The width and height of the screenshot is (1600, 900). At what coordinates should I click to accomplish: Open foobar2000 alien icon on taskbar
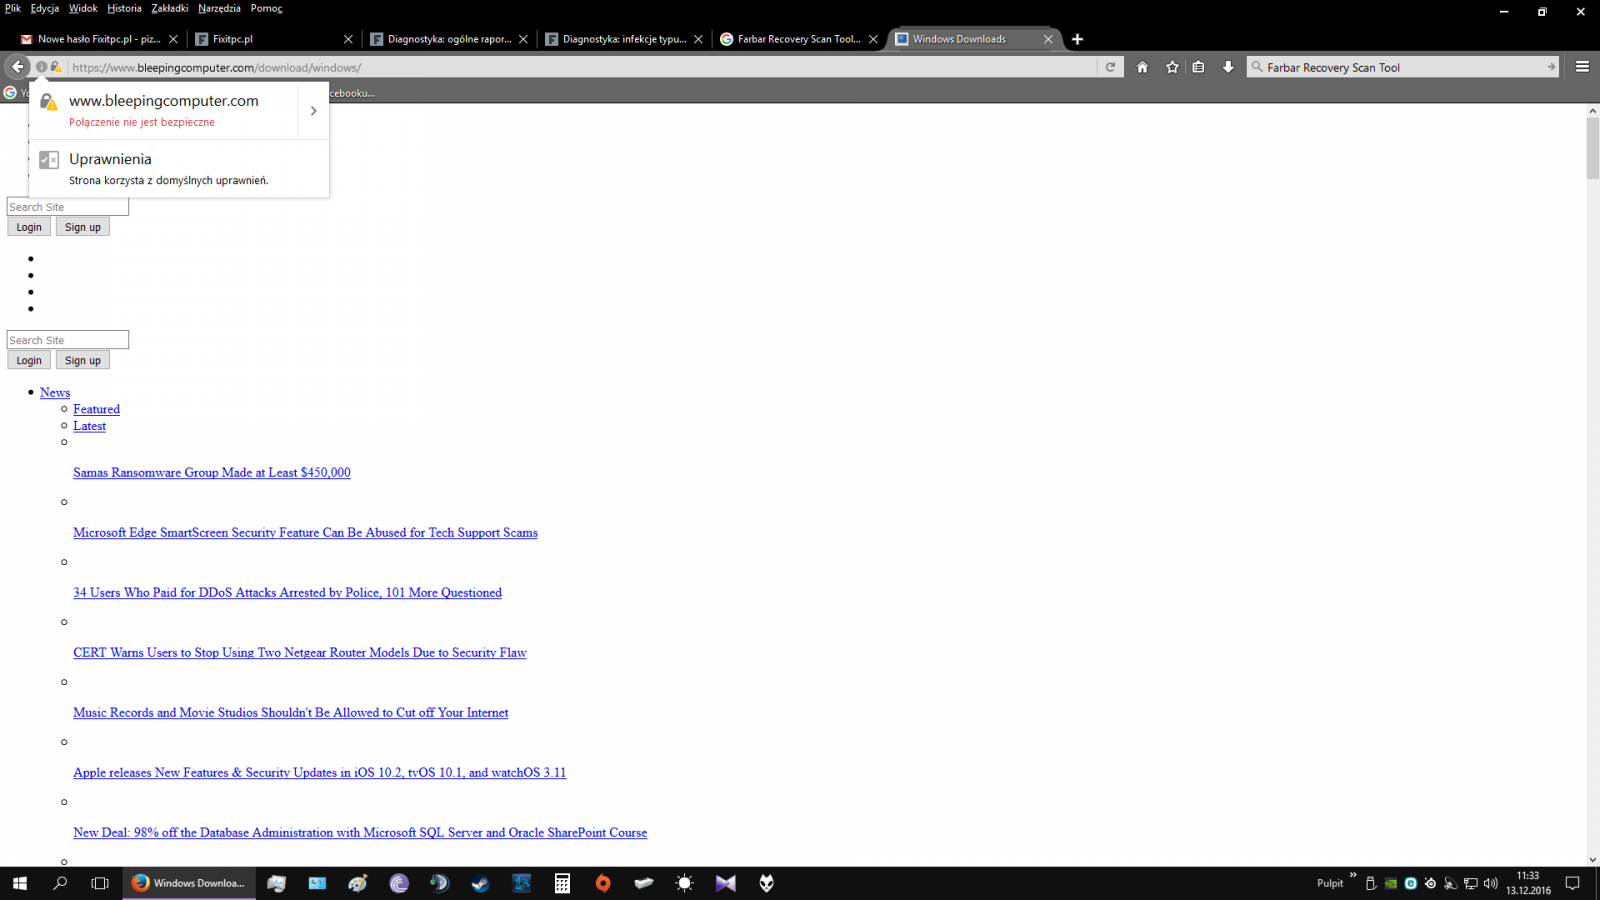tap(767, 883)
